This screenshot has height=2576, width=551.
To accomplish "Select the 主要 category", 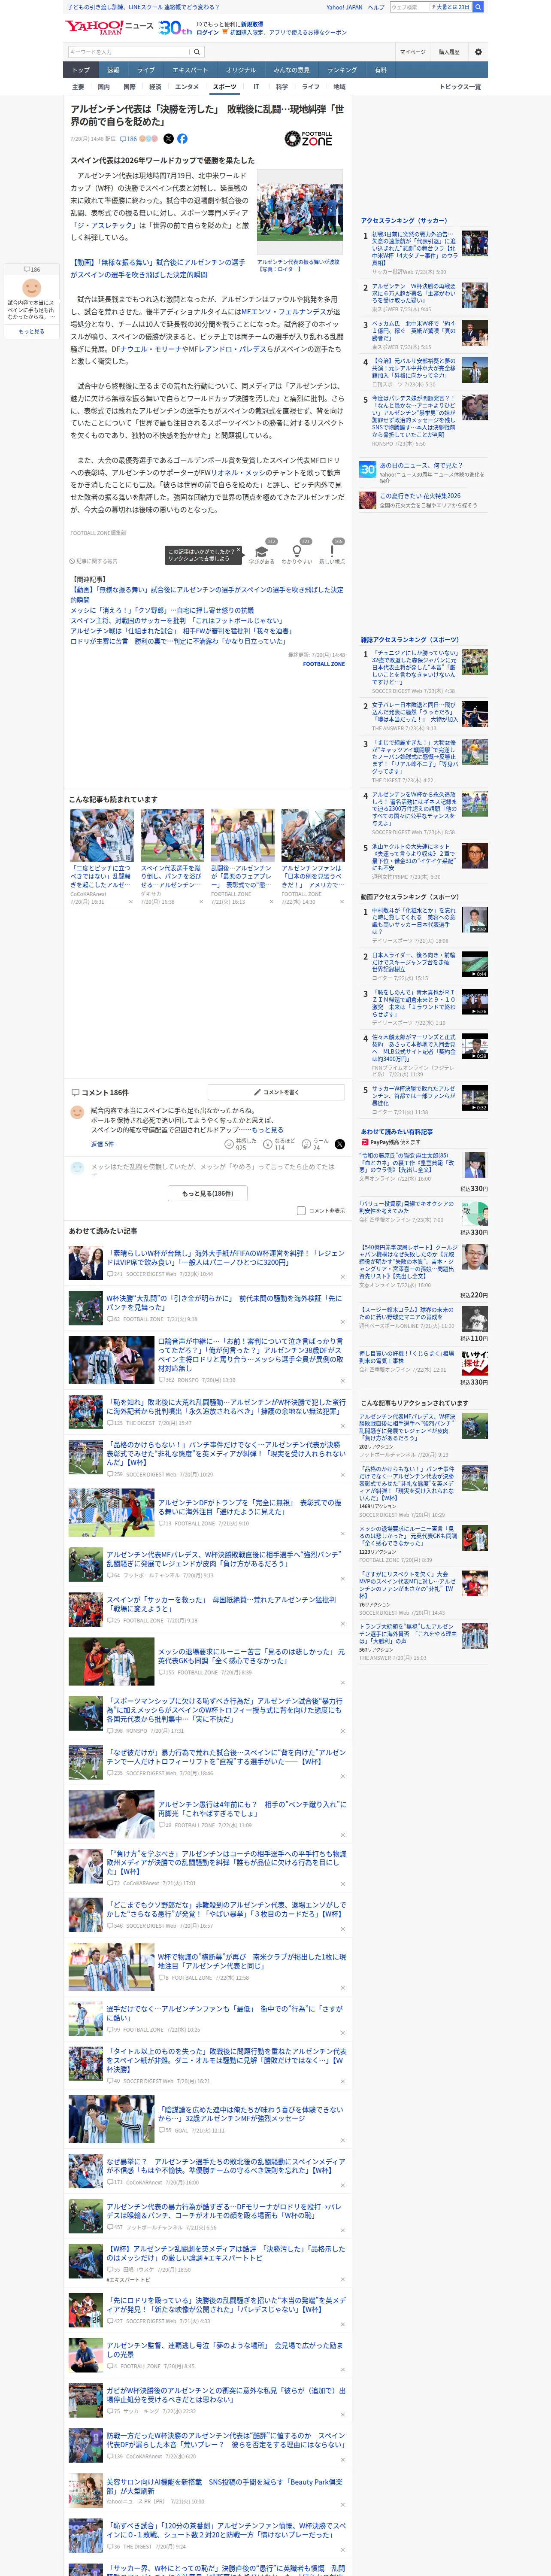I will [x=78, y=87].
